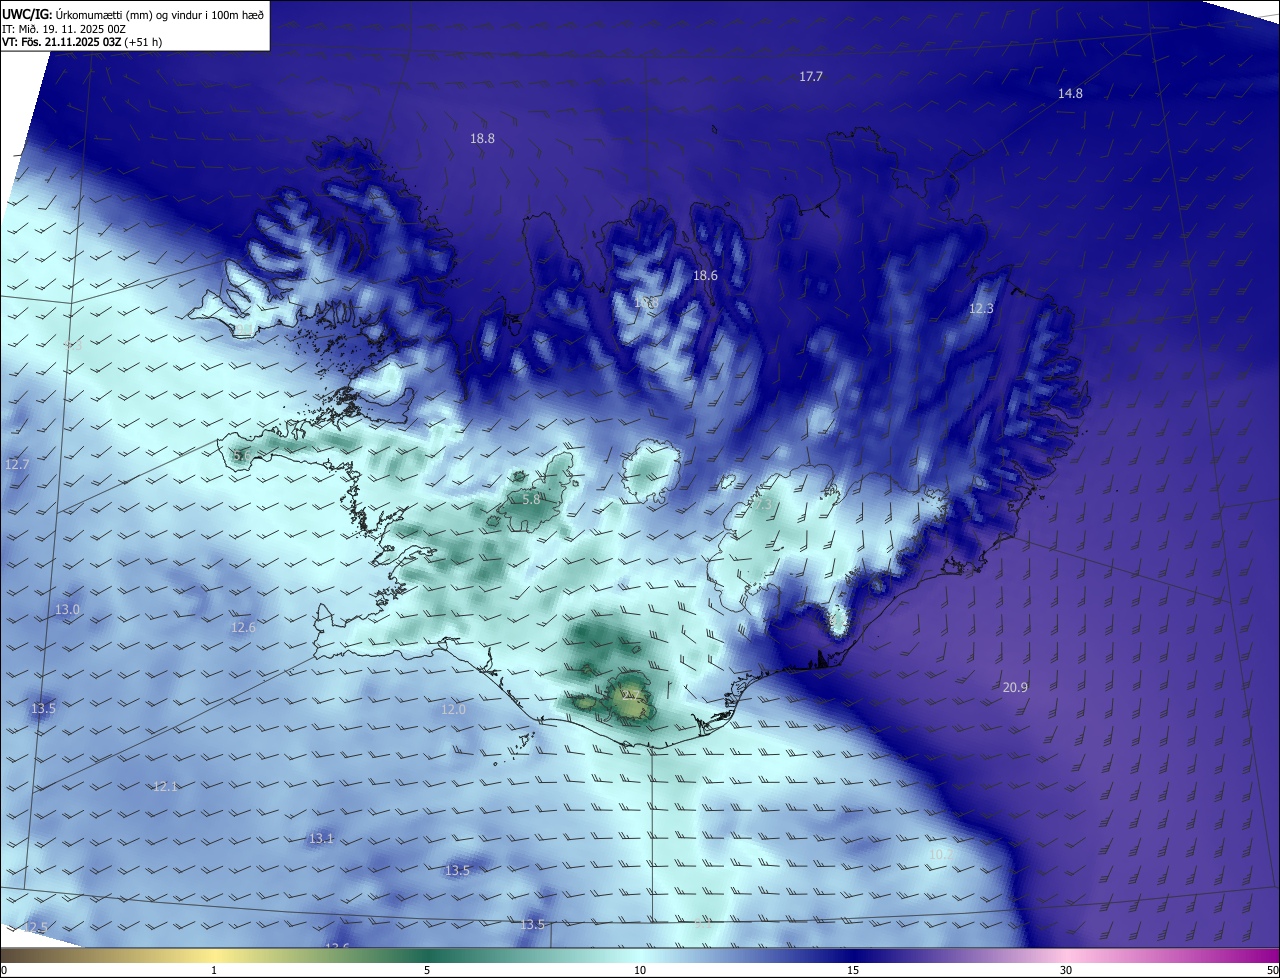Click the '50' tick on the color legend
The image size is (1280, 978).
click(1272, 970)
